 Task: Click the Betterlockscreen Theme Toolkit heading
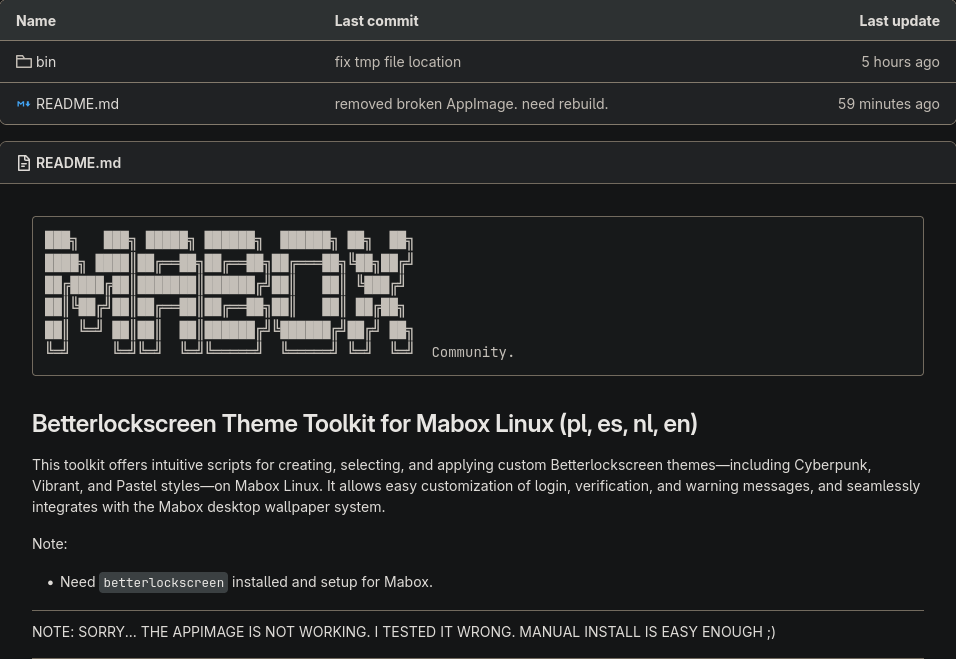point(364,423)
